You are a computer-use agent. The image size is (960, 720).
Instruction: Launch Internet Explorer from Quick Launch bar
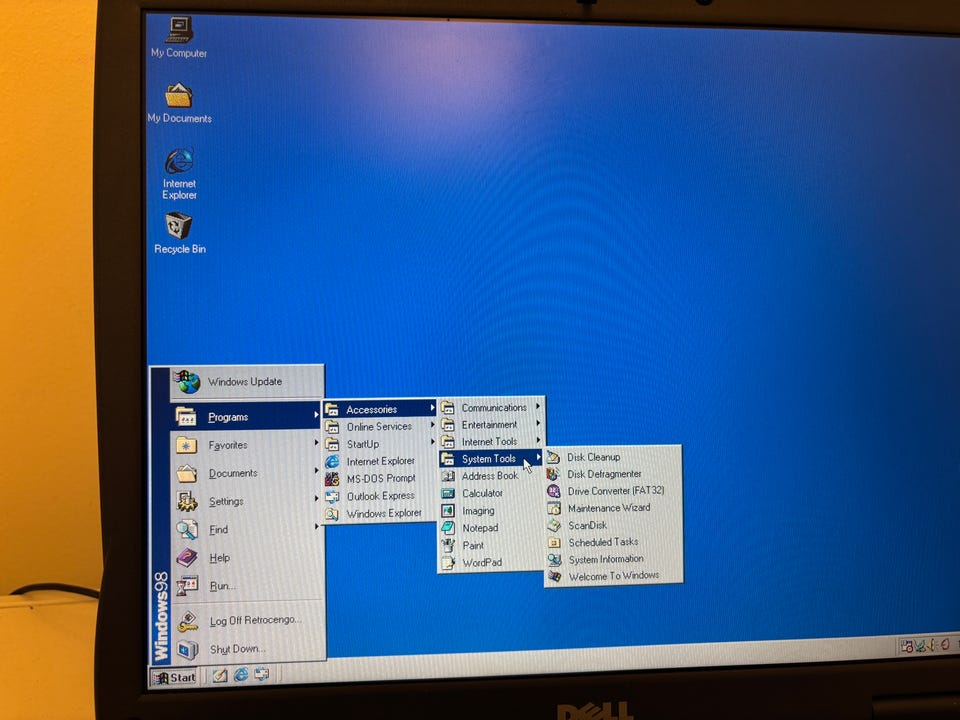(x=241, y=674)
